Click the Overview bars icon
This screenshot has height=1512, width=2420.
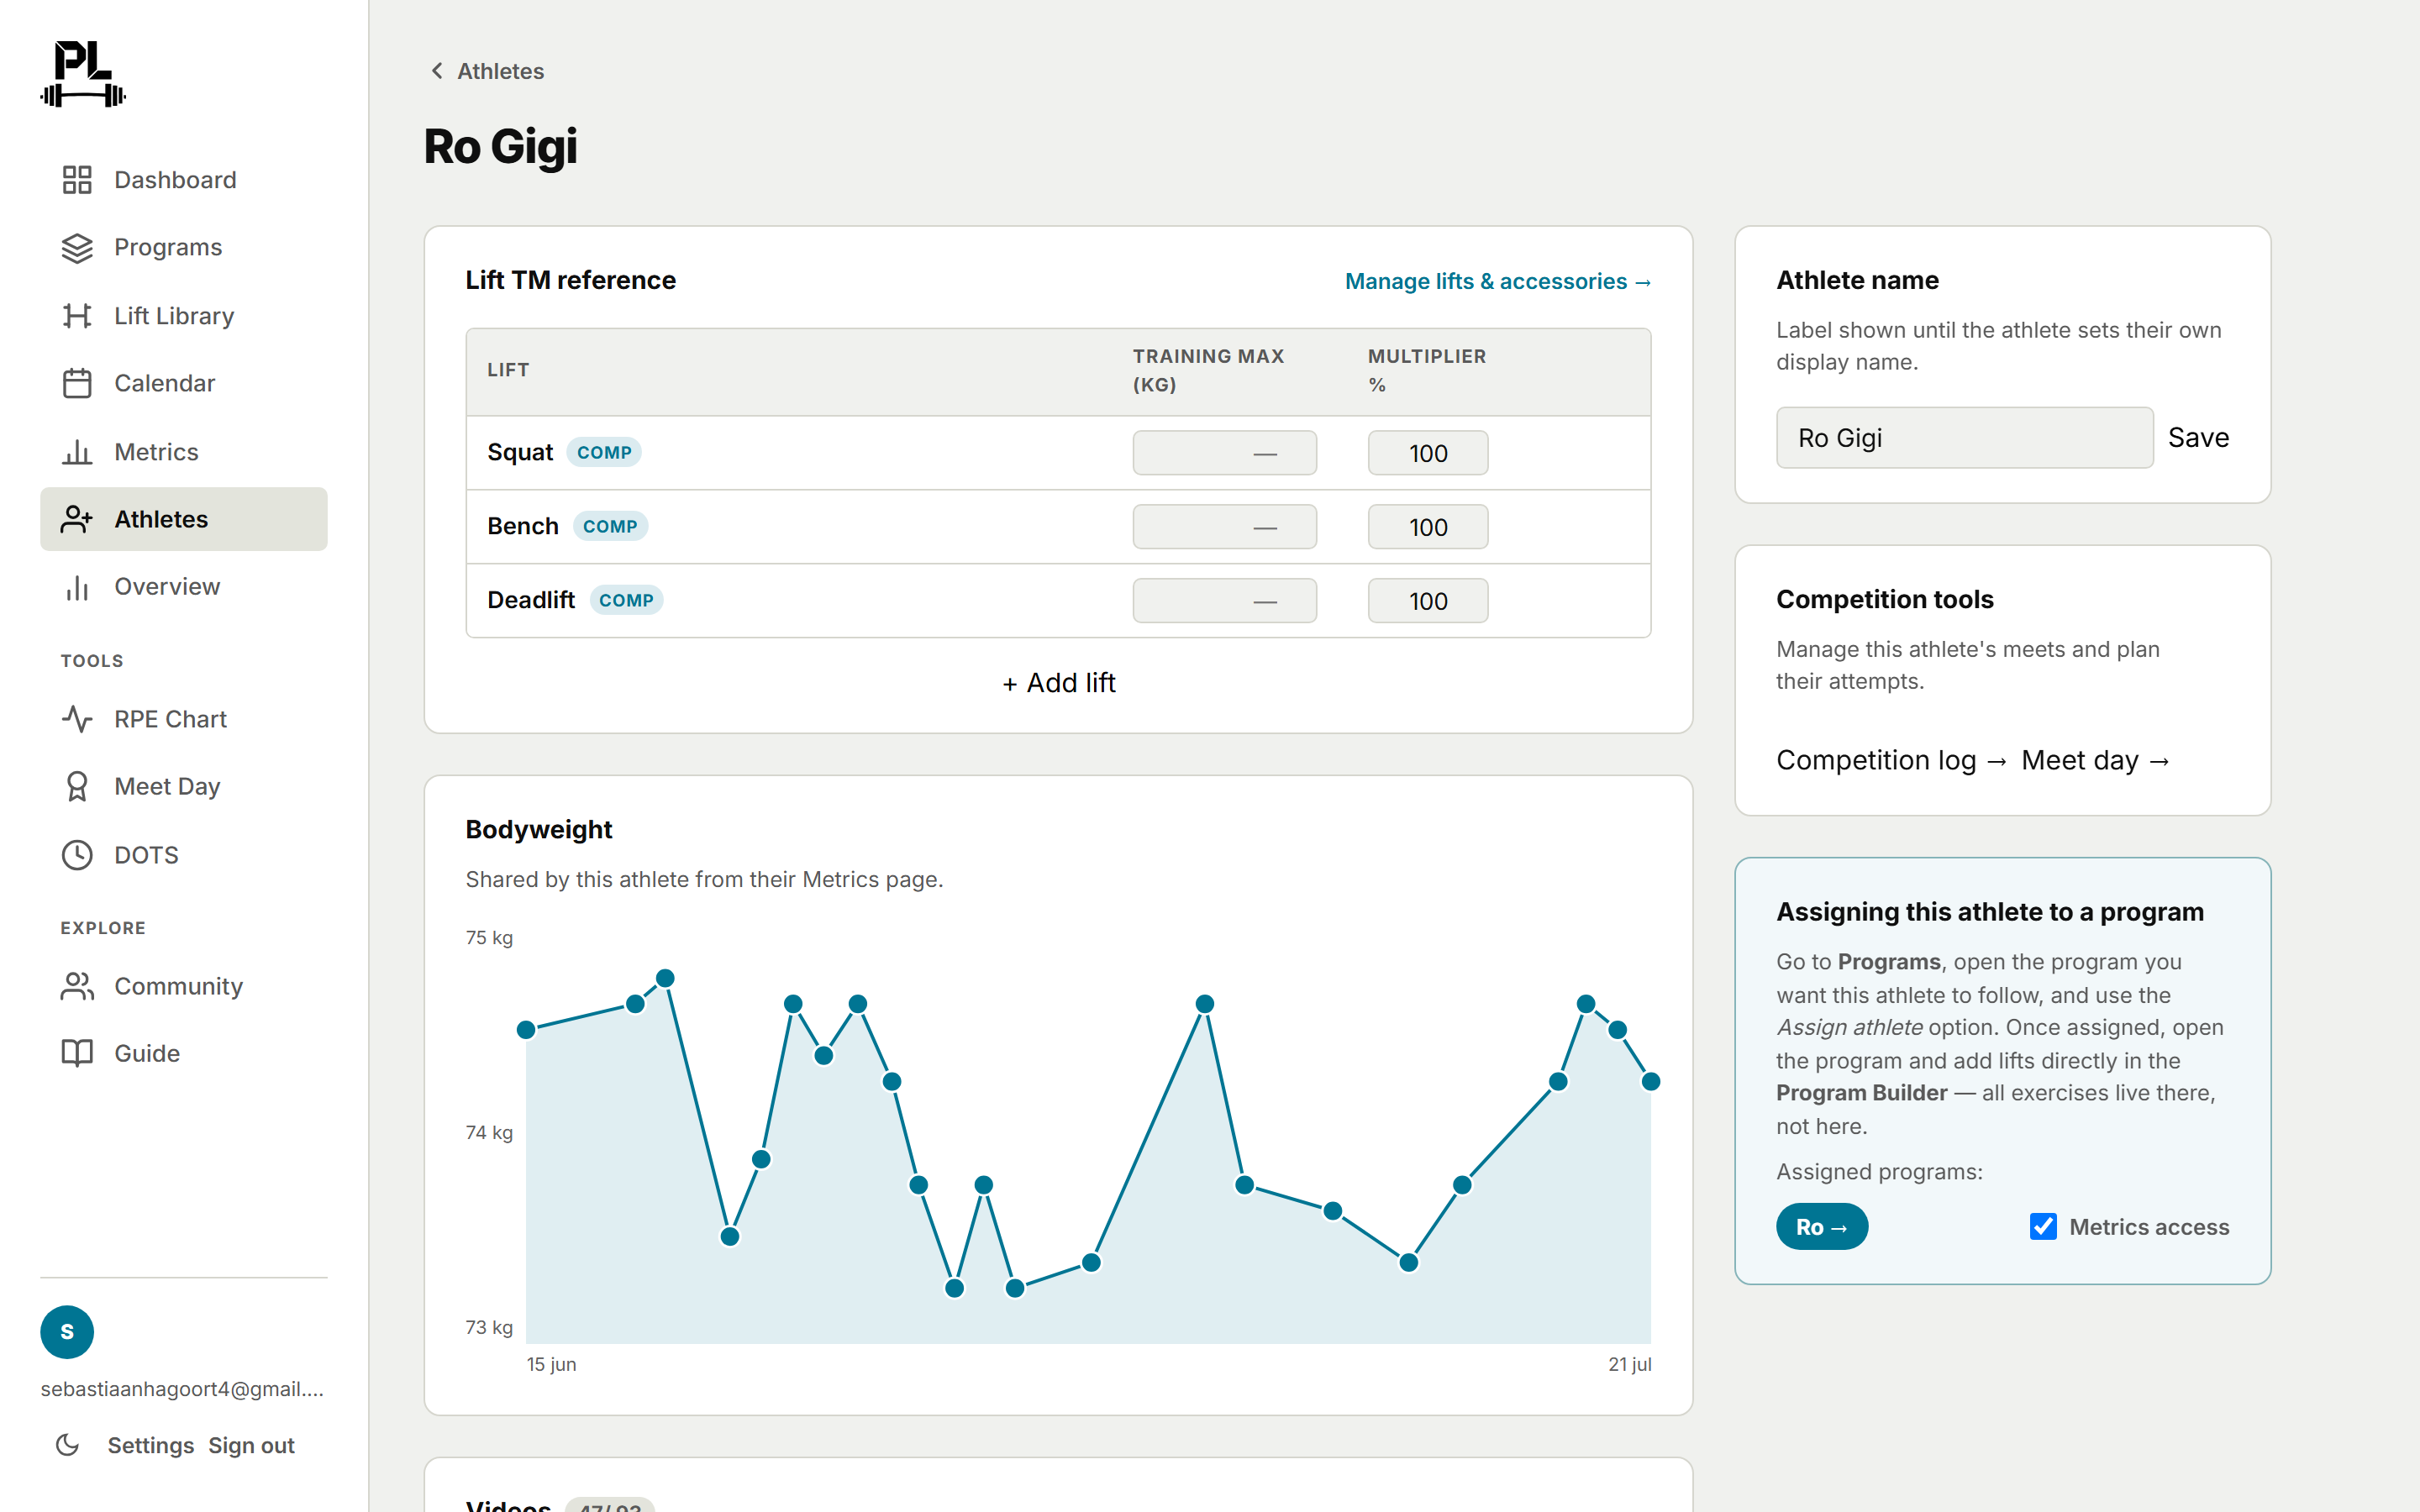click(x=77, y=587)
